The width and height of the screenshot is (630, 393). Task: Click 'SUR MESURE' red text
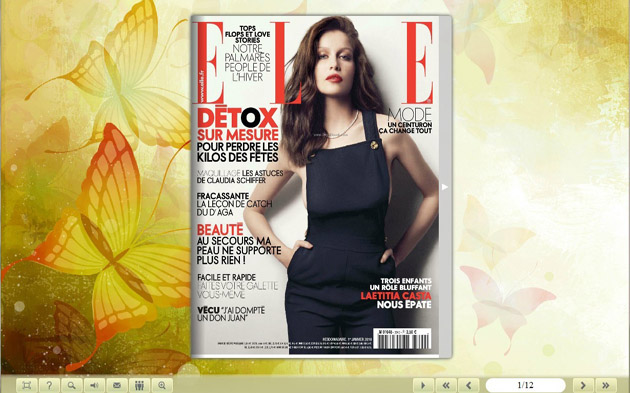coord(237,135)
